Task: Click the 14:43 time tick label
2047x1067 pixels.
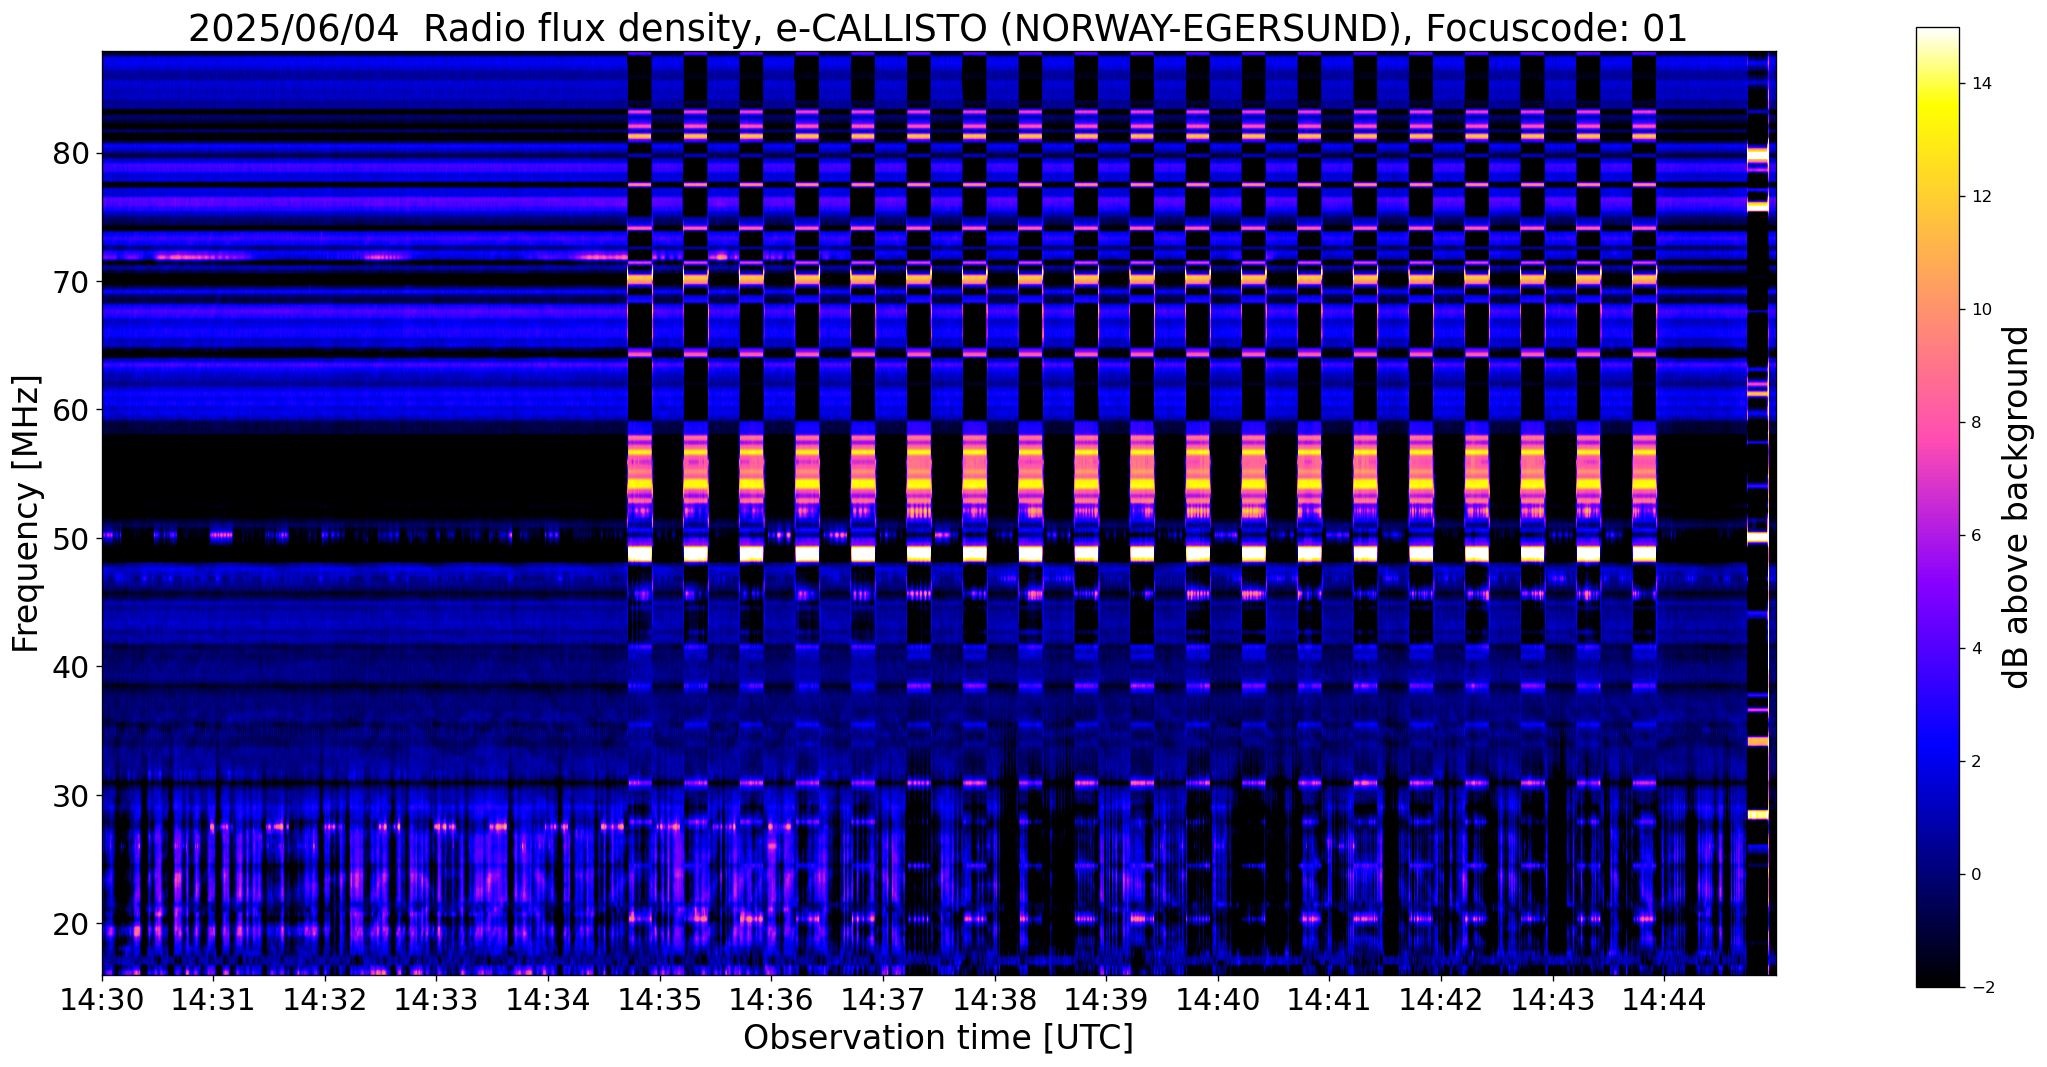Action: coord(1553,1000)
